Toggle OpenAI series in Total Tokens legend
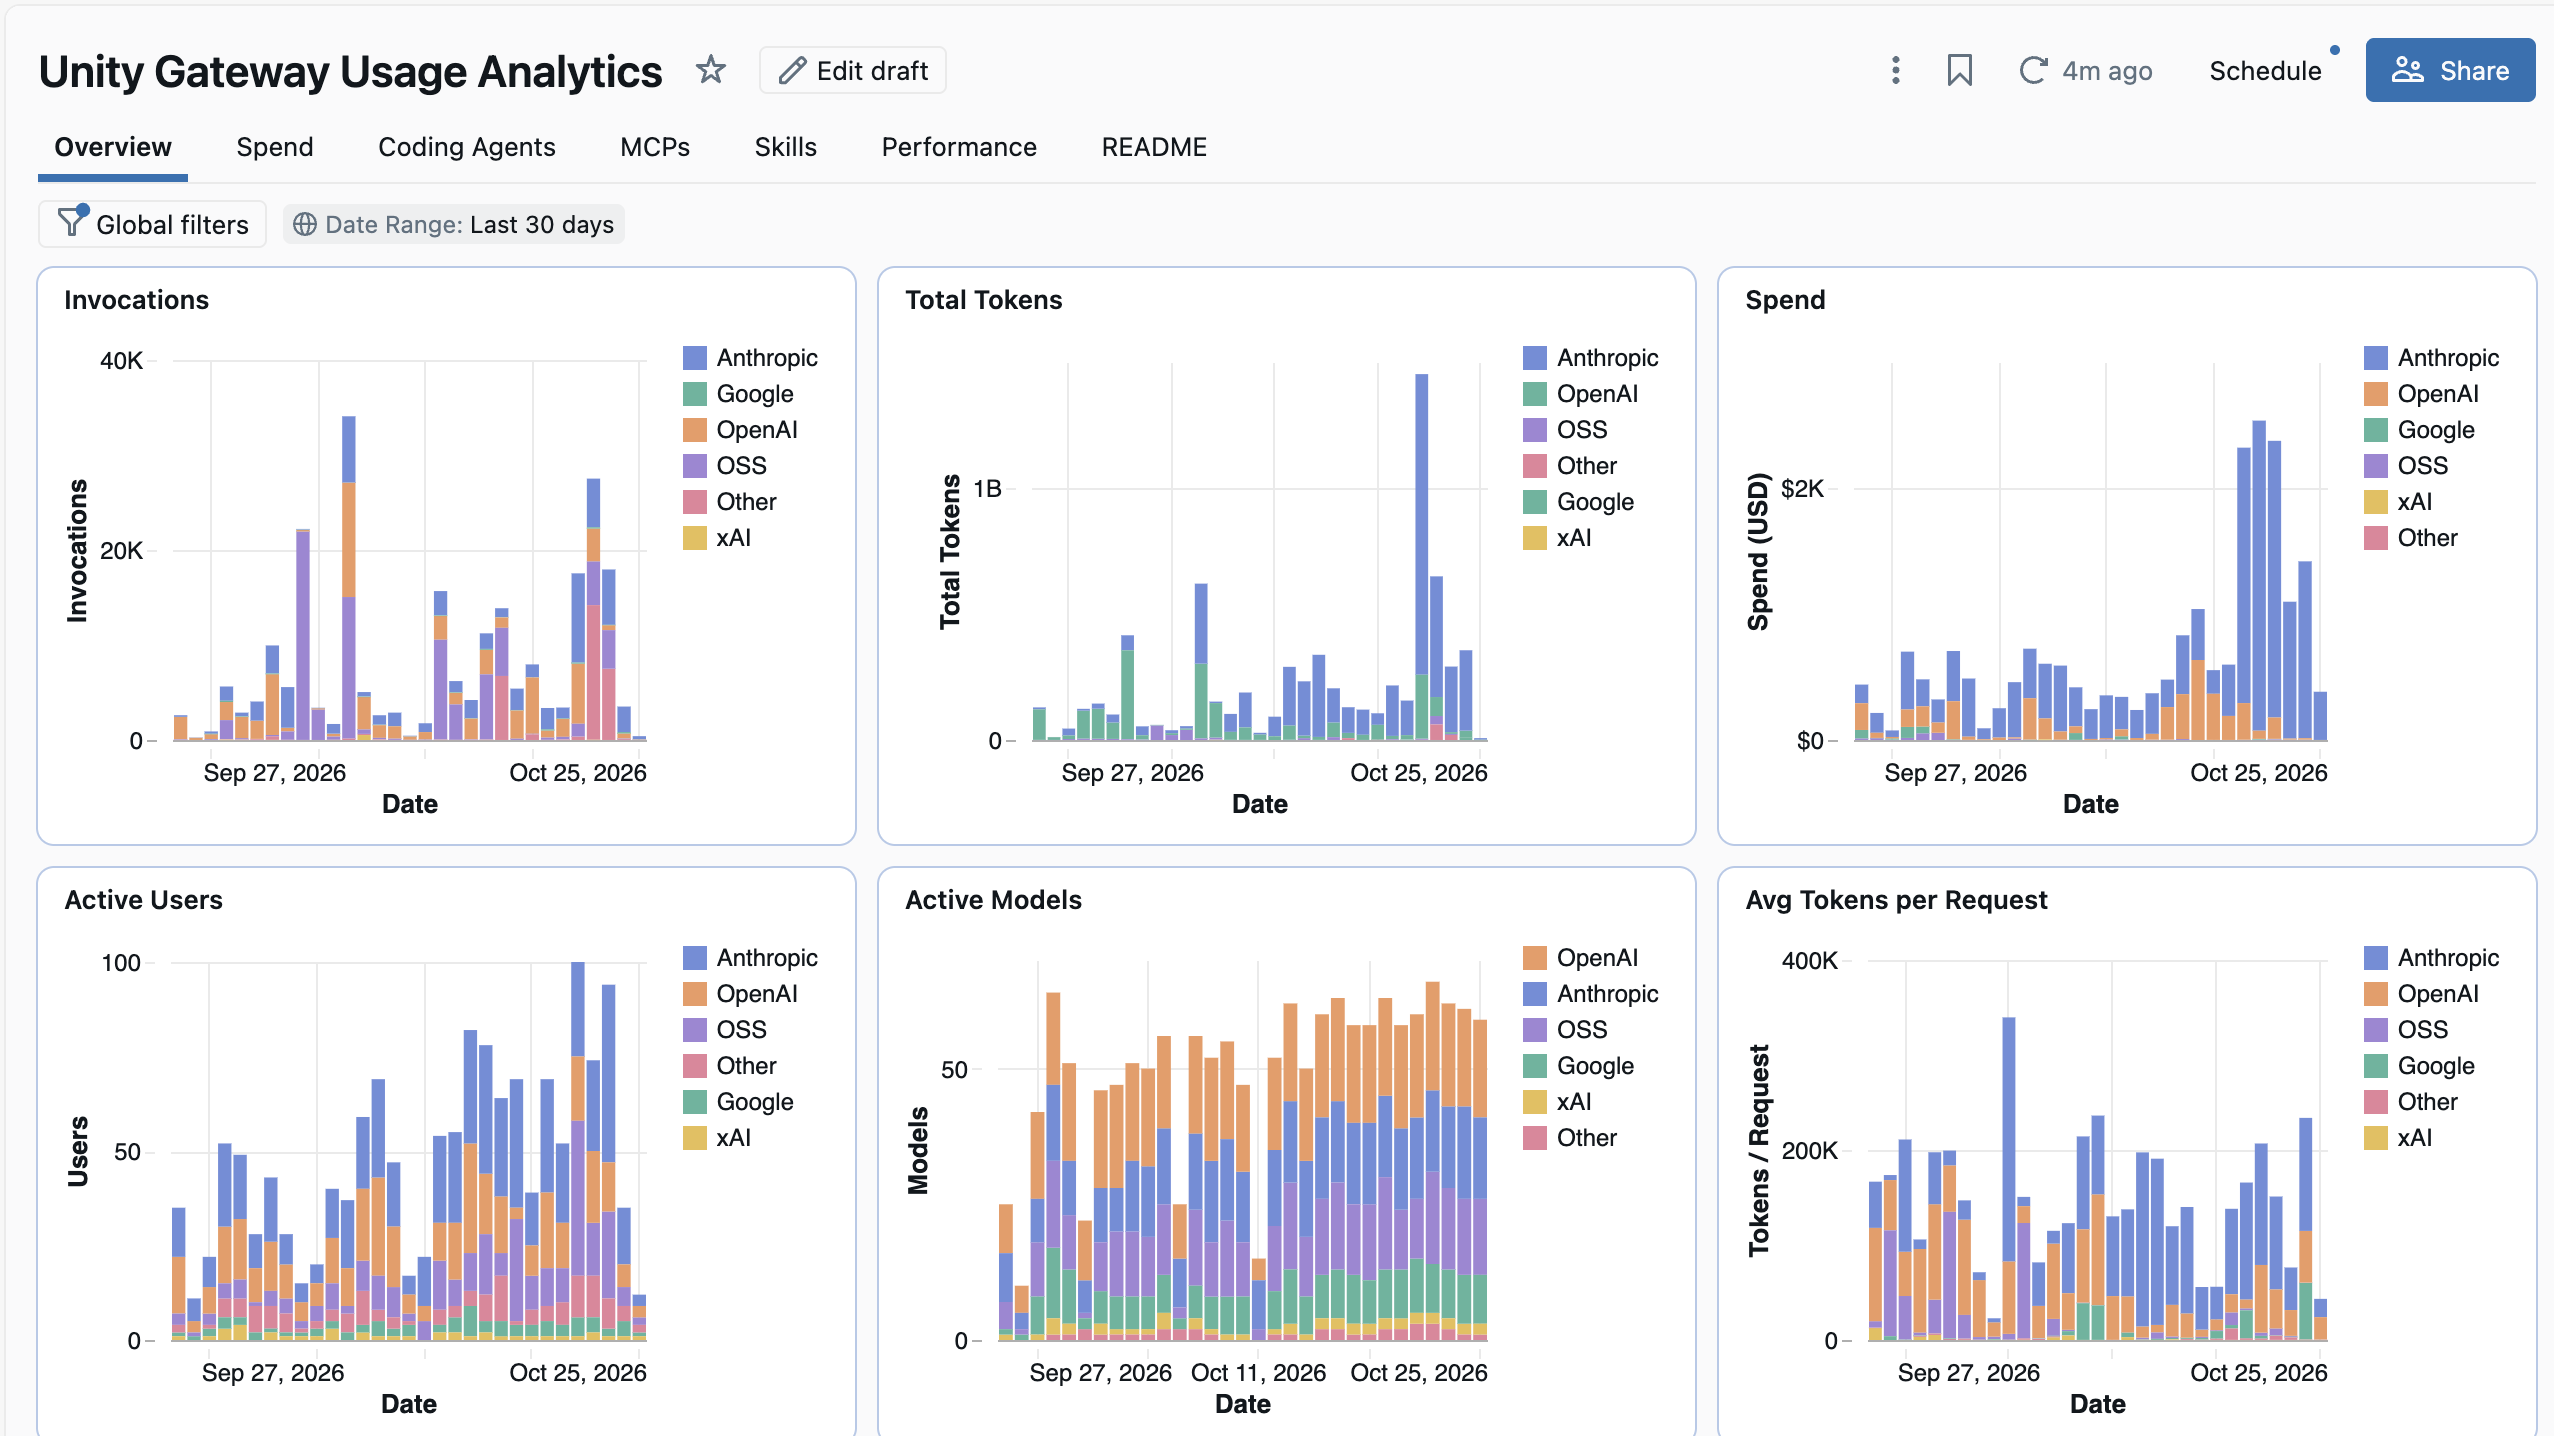This screenshot has width=2554, height=1436. pyautogui.click(x=1580, y=394)
